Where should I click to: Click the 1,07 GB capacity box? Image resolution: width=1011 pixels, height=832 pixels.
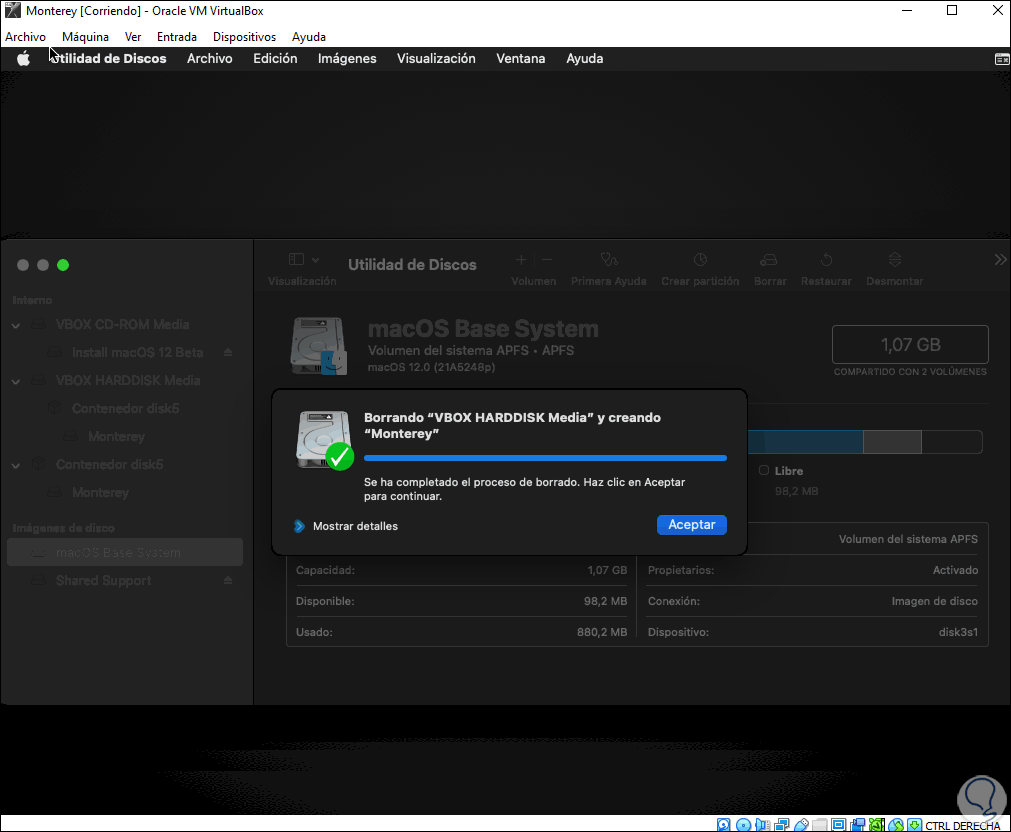click(x=910, y=345)
